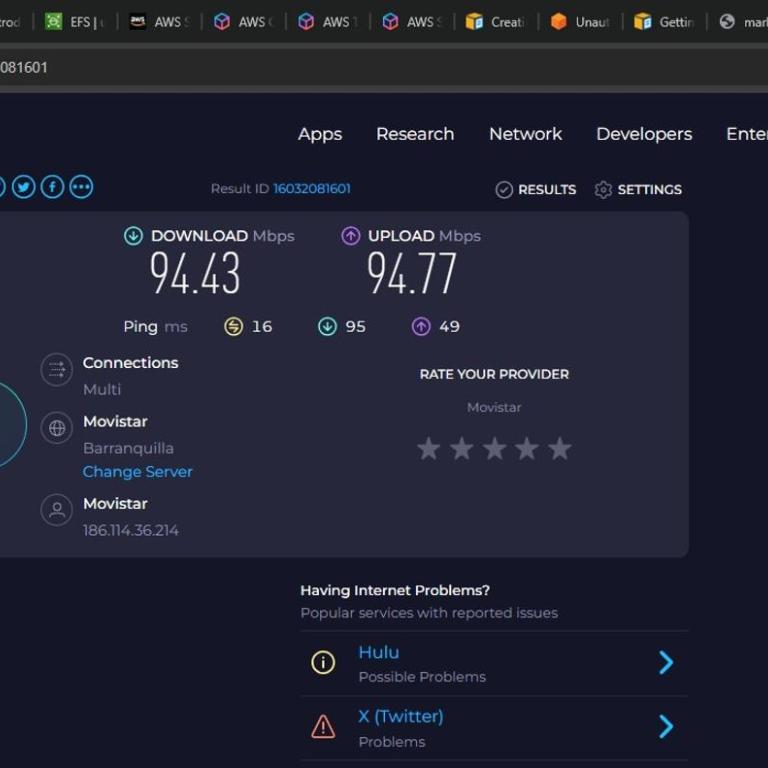
Task: Click the X (Twitter) warning triangle icon
Action: 323,727
